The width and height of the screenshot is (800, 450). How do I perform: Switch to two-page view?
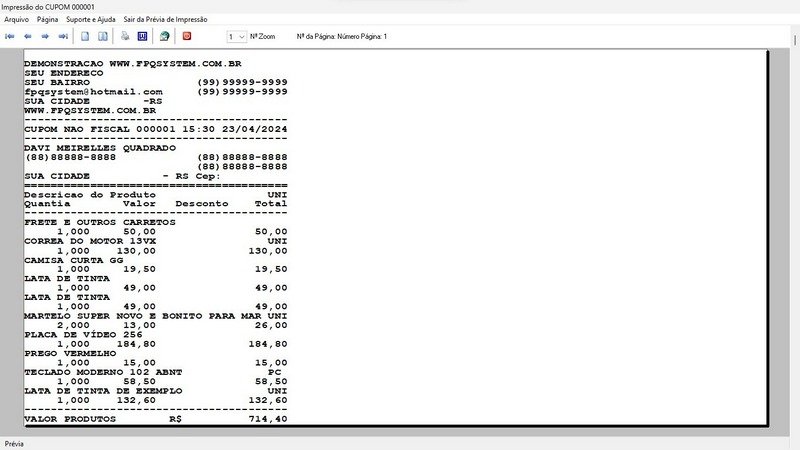tap(102, 36)
